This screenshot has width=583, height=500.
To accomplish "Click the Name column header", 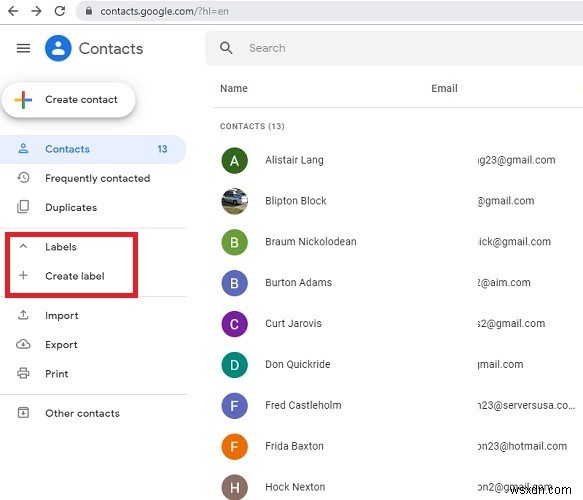I will (234, 88).
